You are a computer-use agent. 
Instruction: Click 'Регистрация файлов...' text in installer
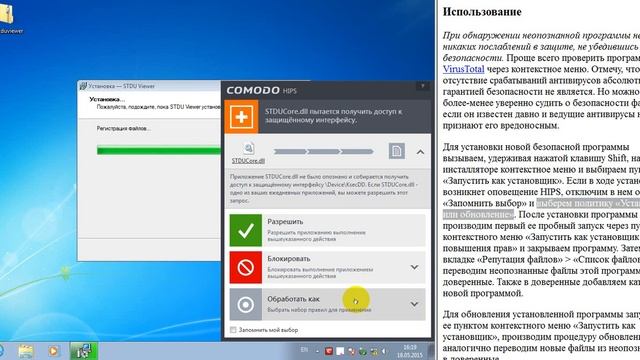click(124, 128)
